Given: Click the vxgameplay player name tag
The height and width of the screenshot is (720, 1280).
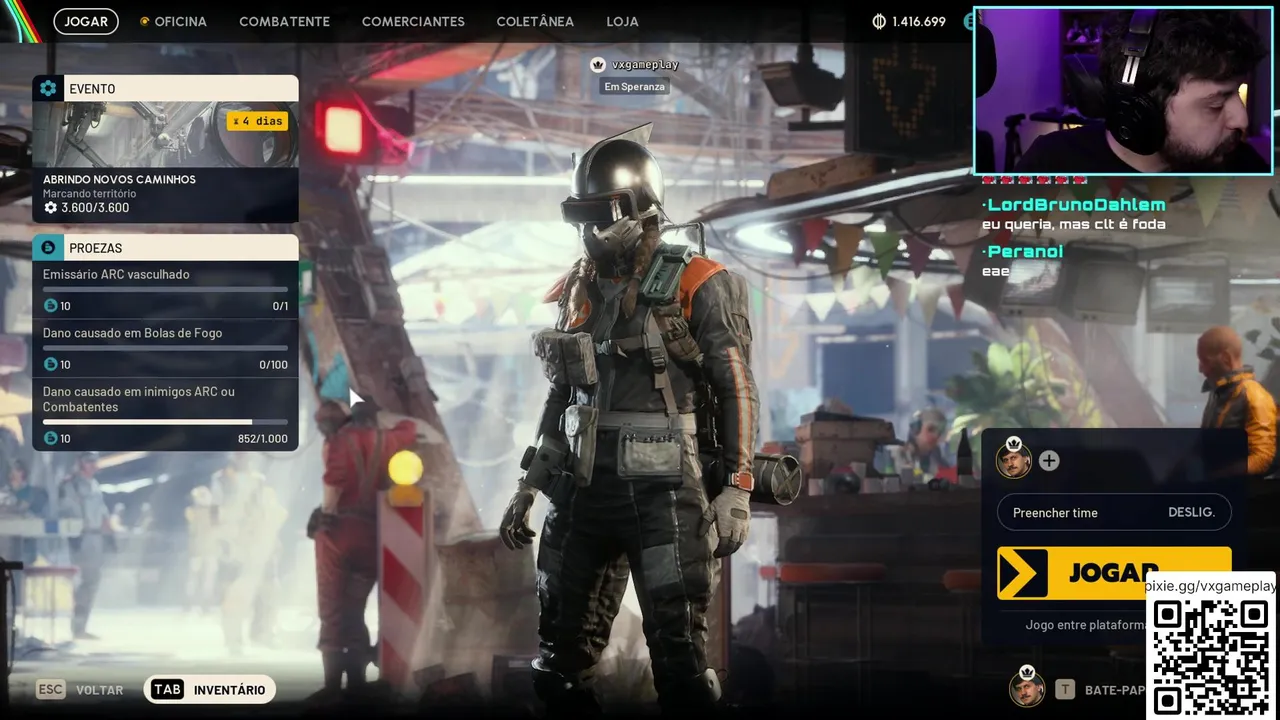Looking at the screenshot, I should point(645,64).
